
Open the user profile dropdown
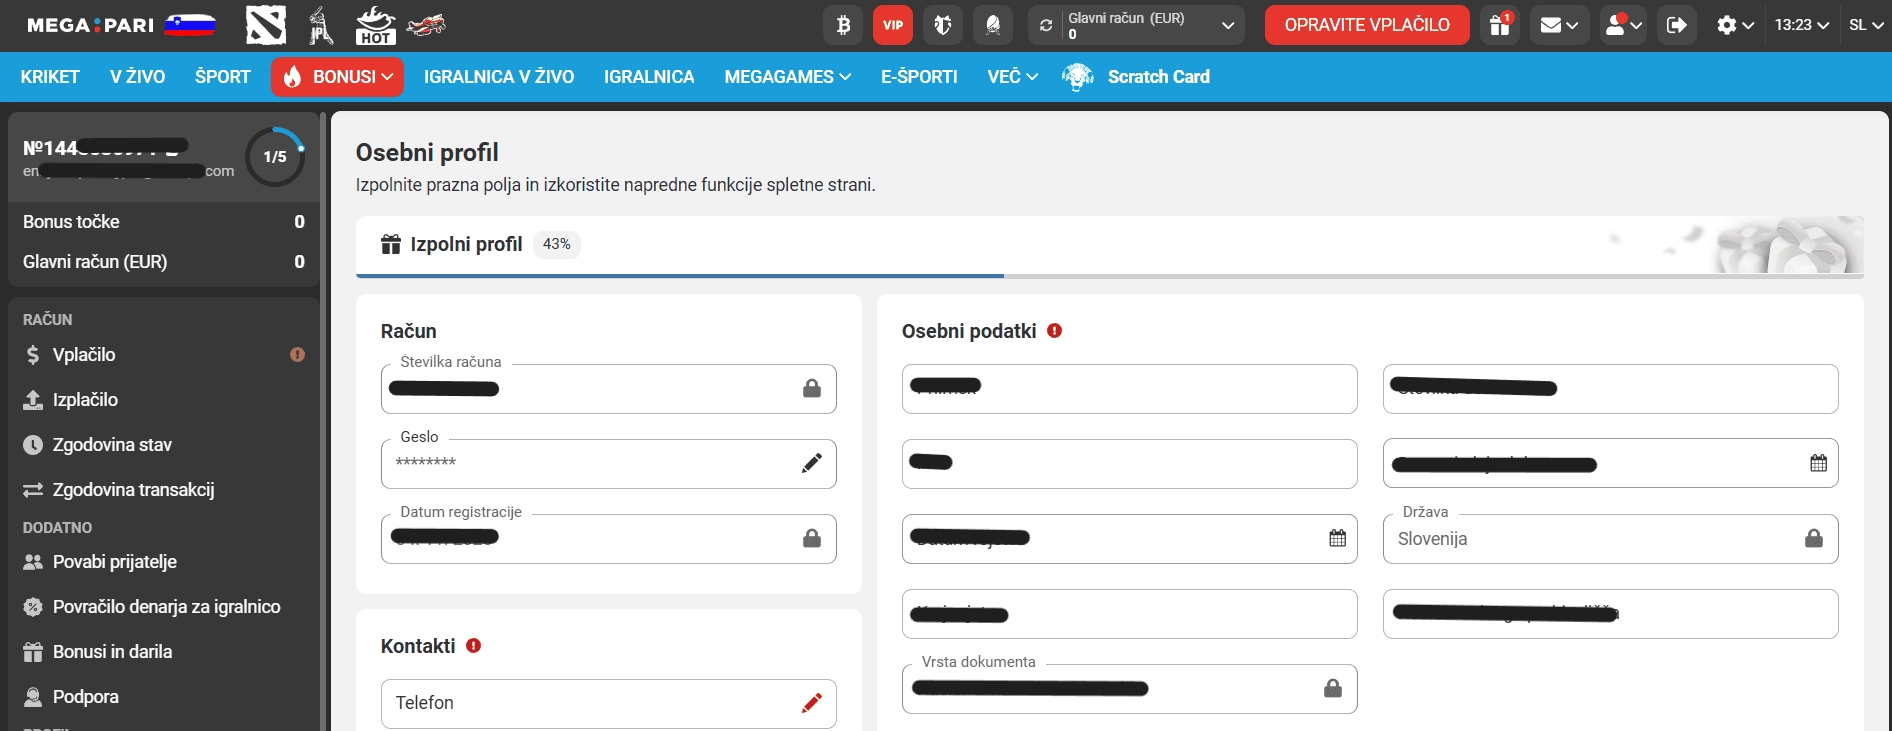1623,25
